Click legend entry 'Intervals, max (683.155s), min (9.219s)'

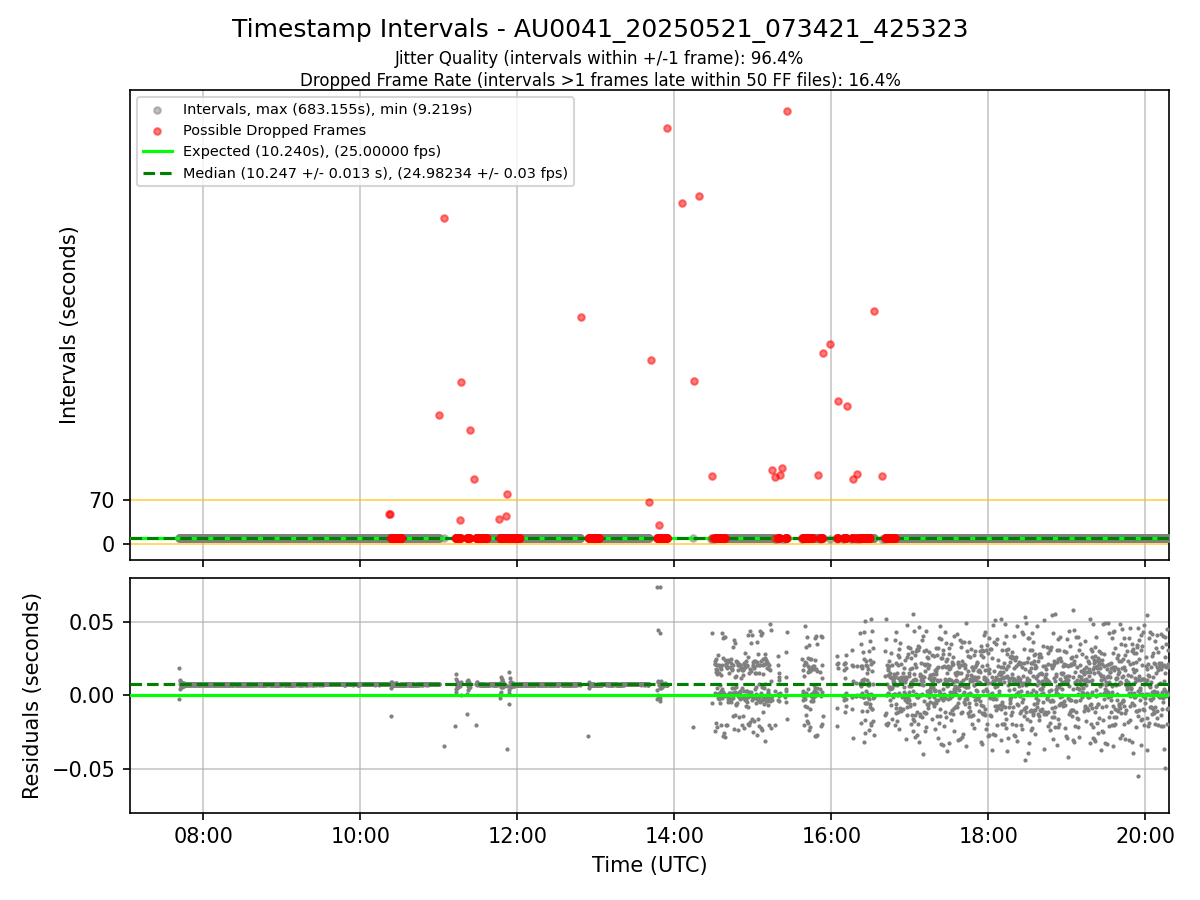pos(327,108)
